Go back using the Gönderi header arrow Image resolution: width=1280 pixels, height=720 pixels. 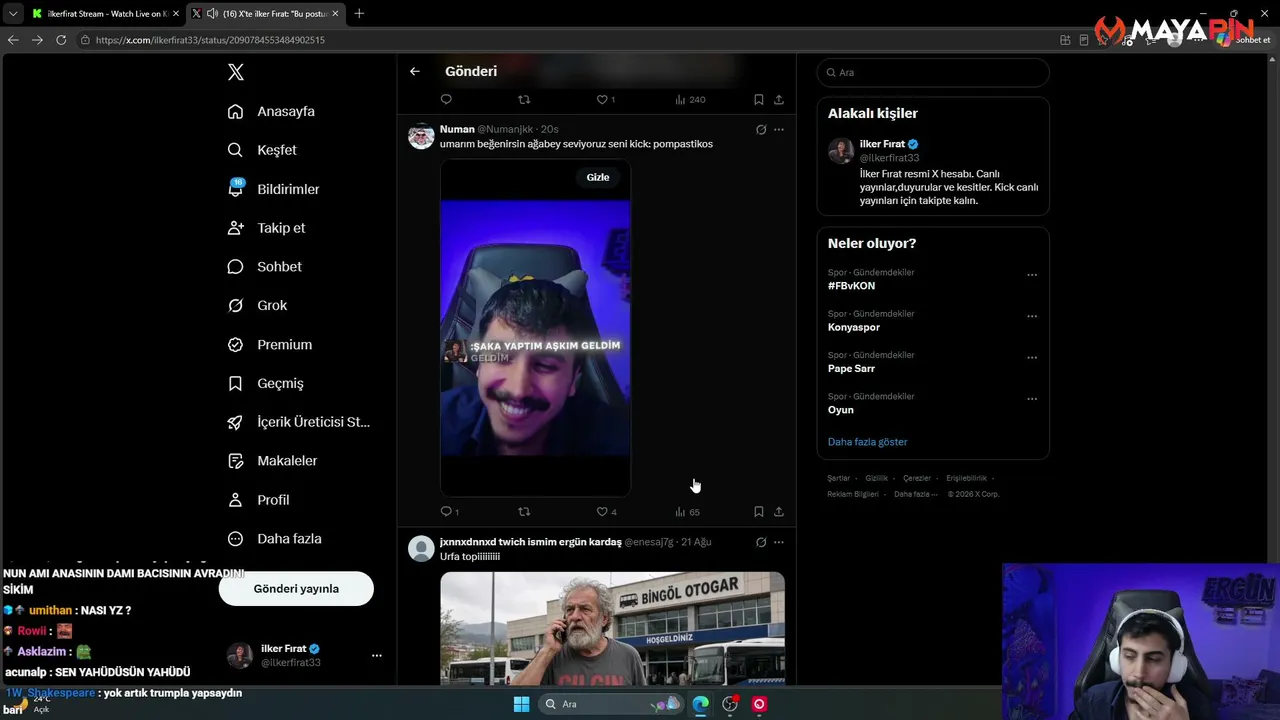coord(415,71)
